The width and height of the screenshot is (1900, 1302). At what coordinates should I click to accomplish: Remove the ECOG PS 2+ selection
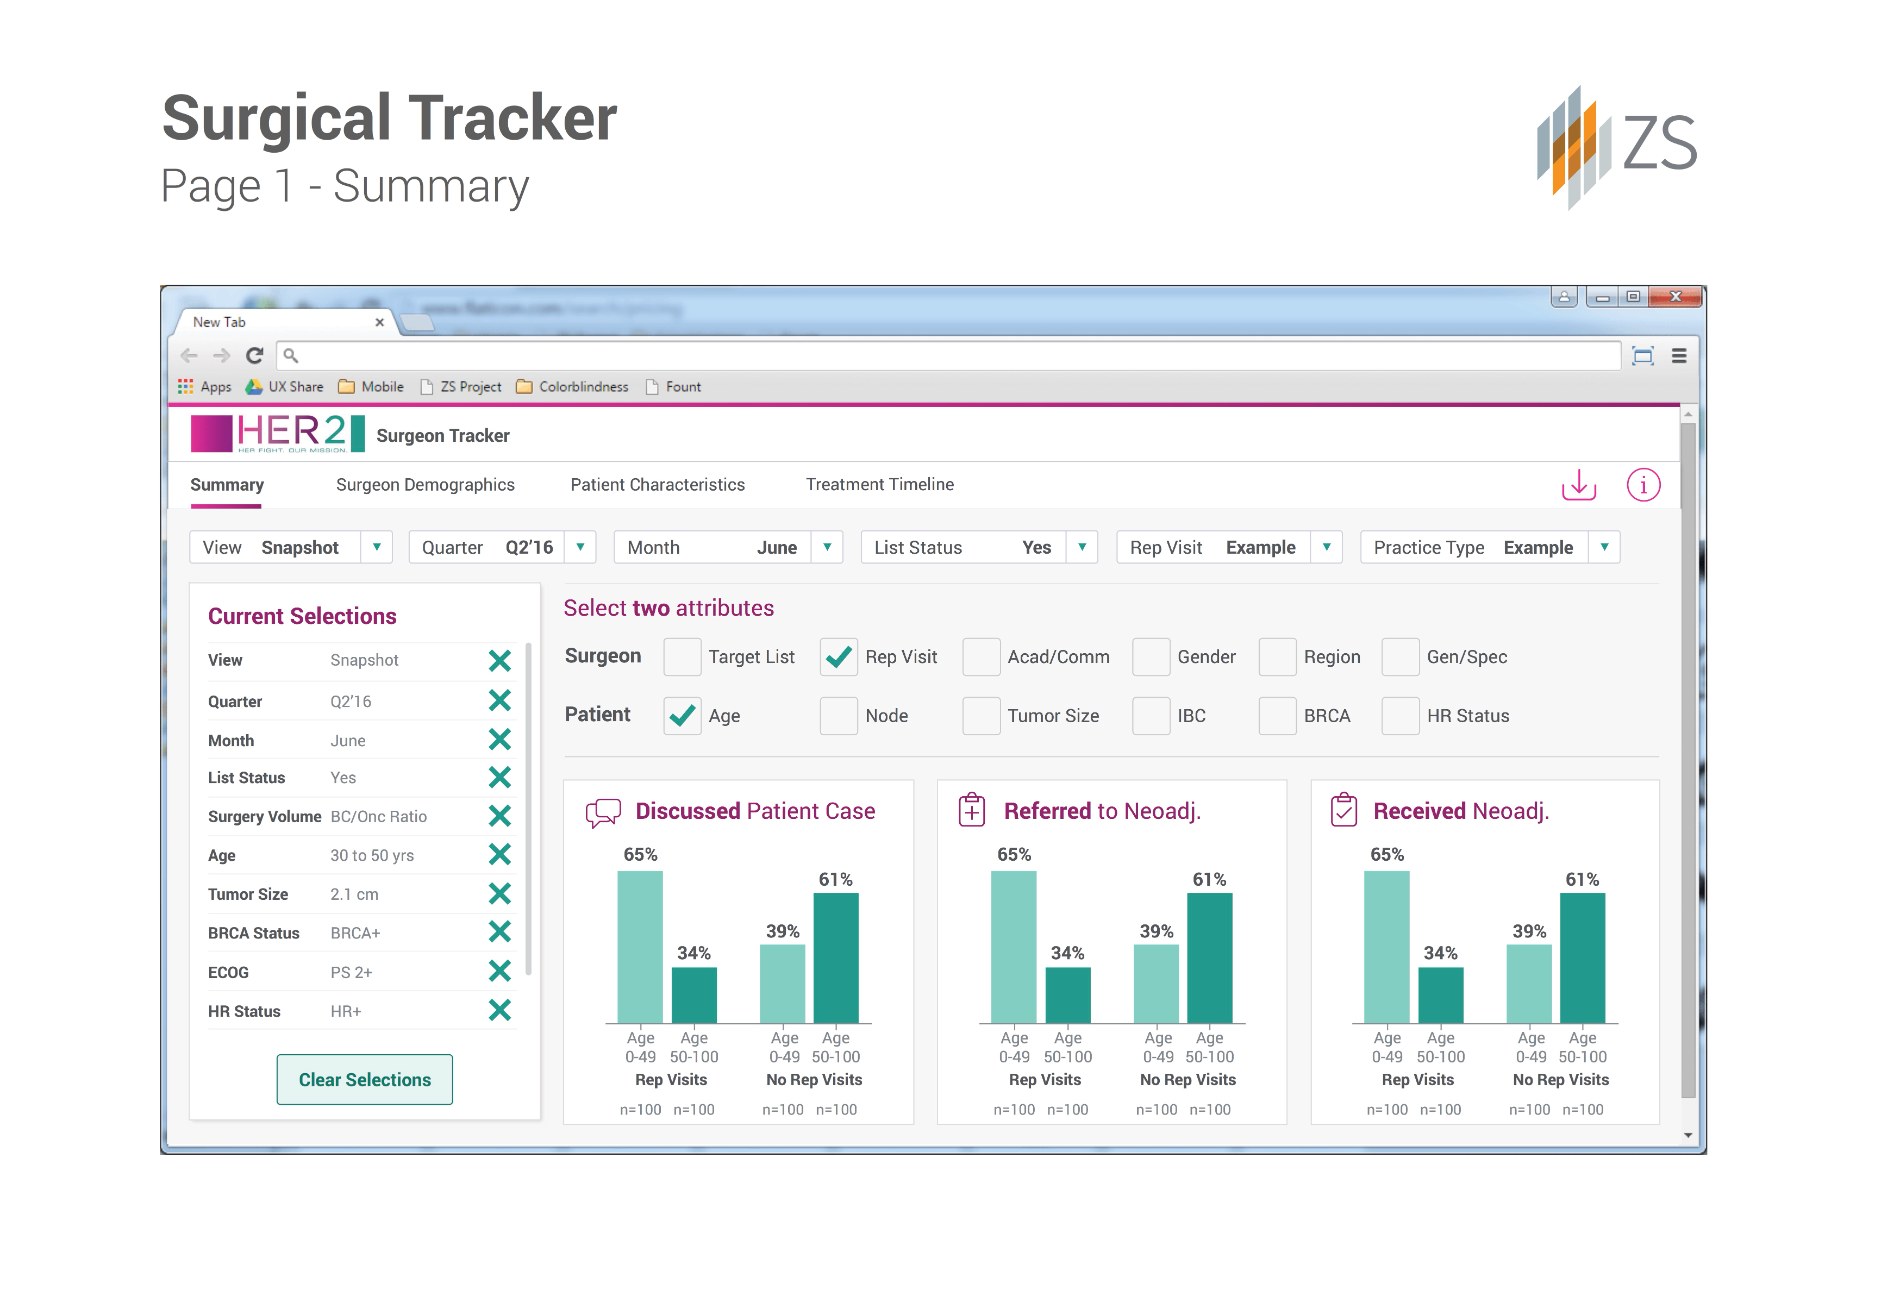[500, 971]
